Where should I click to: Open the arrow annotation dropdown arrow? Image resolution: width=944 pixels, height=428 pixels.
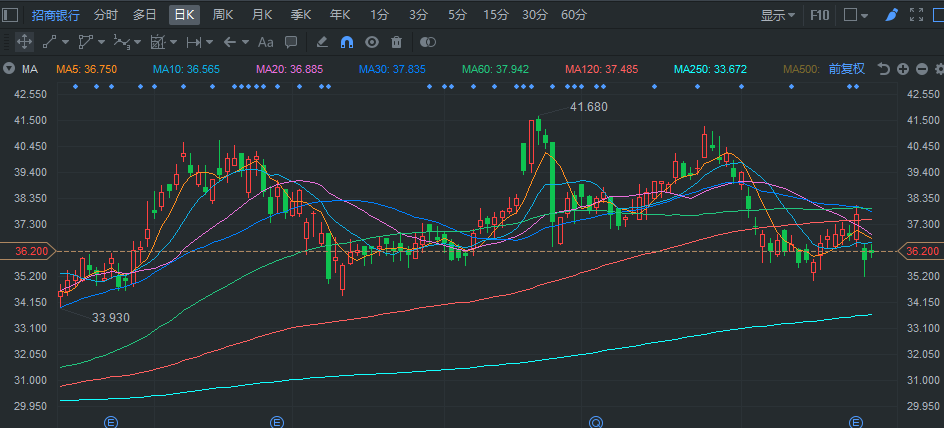[245, 42]
